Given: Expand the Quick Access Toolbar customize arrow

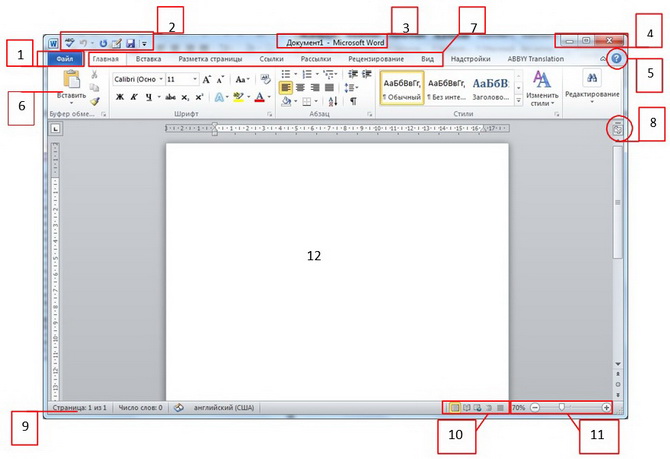Looking at the screenshot, I should (x=144, y=43).
